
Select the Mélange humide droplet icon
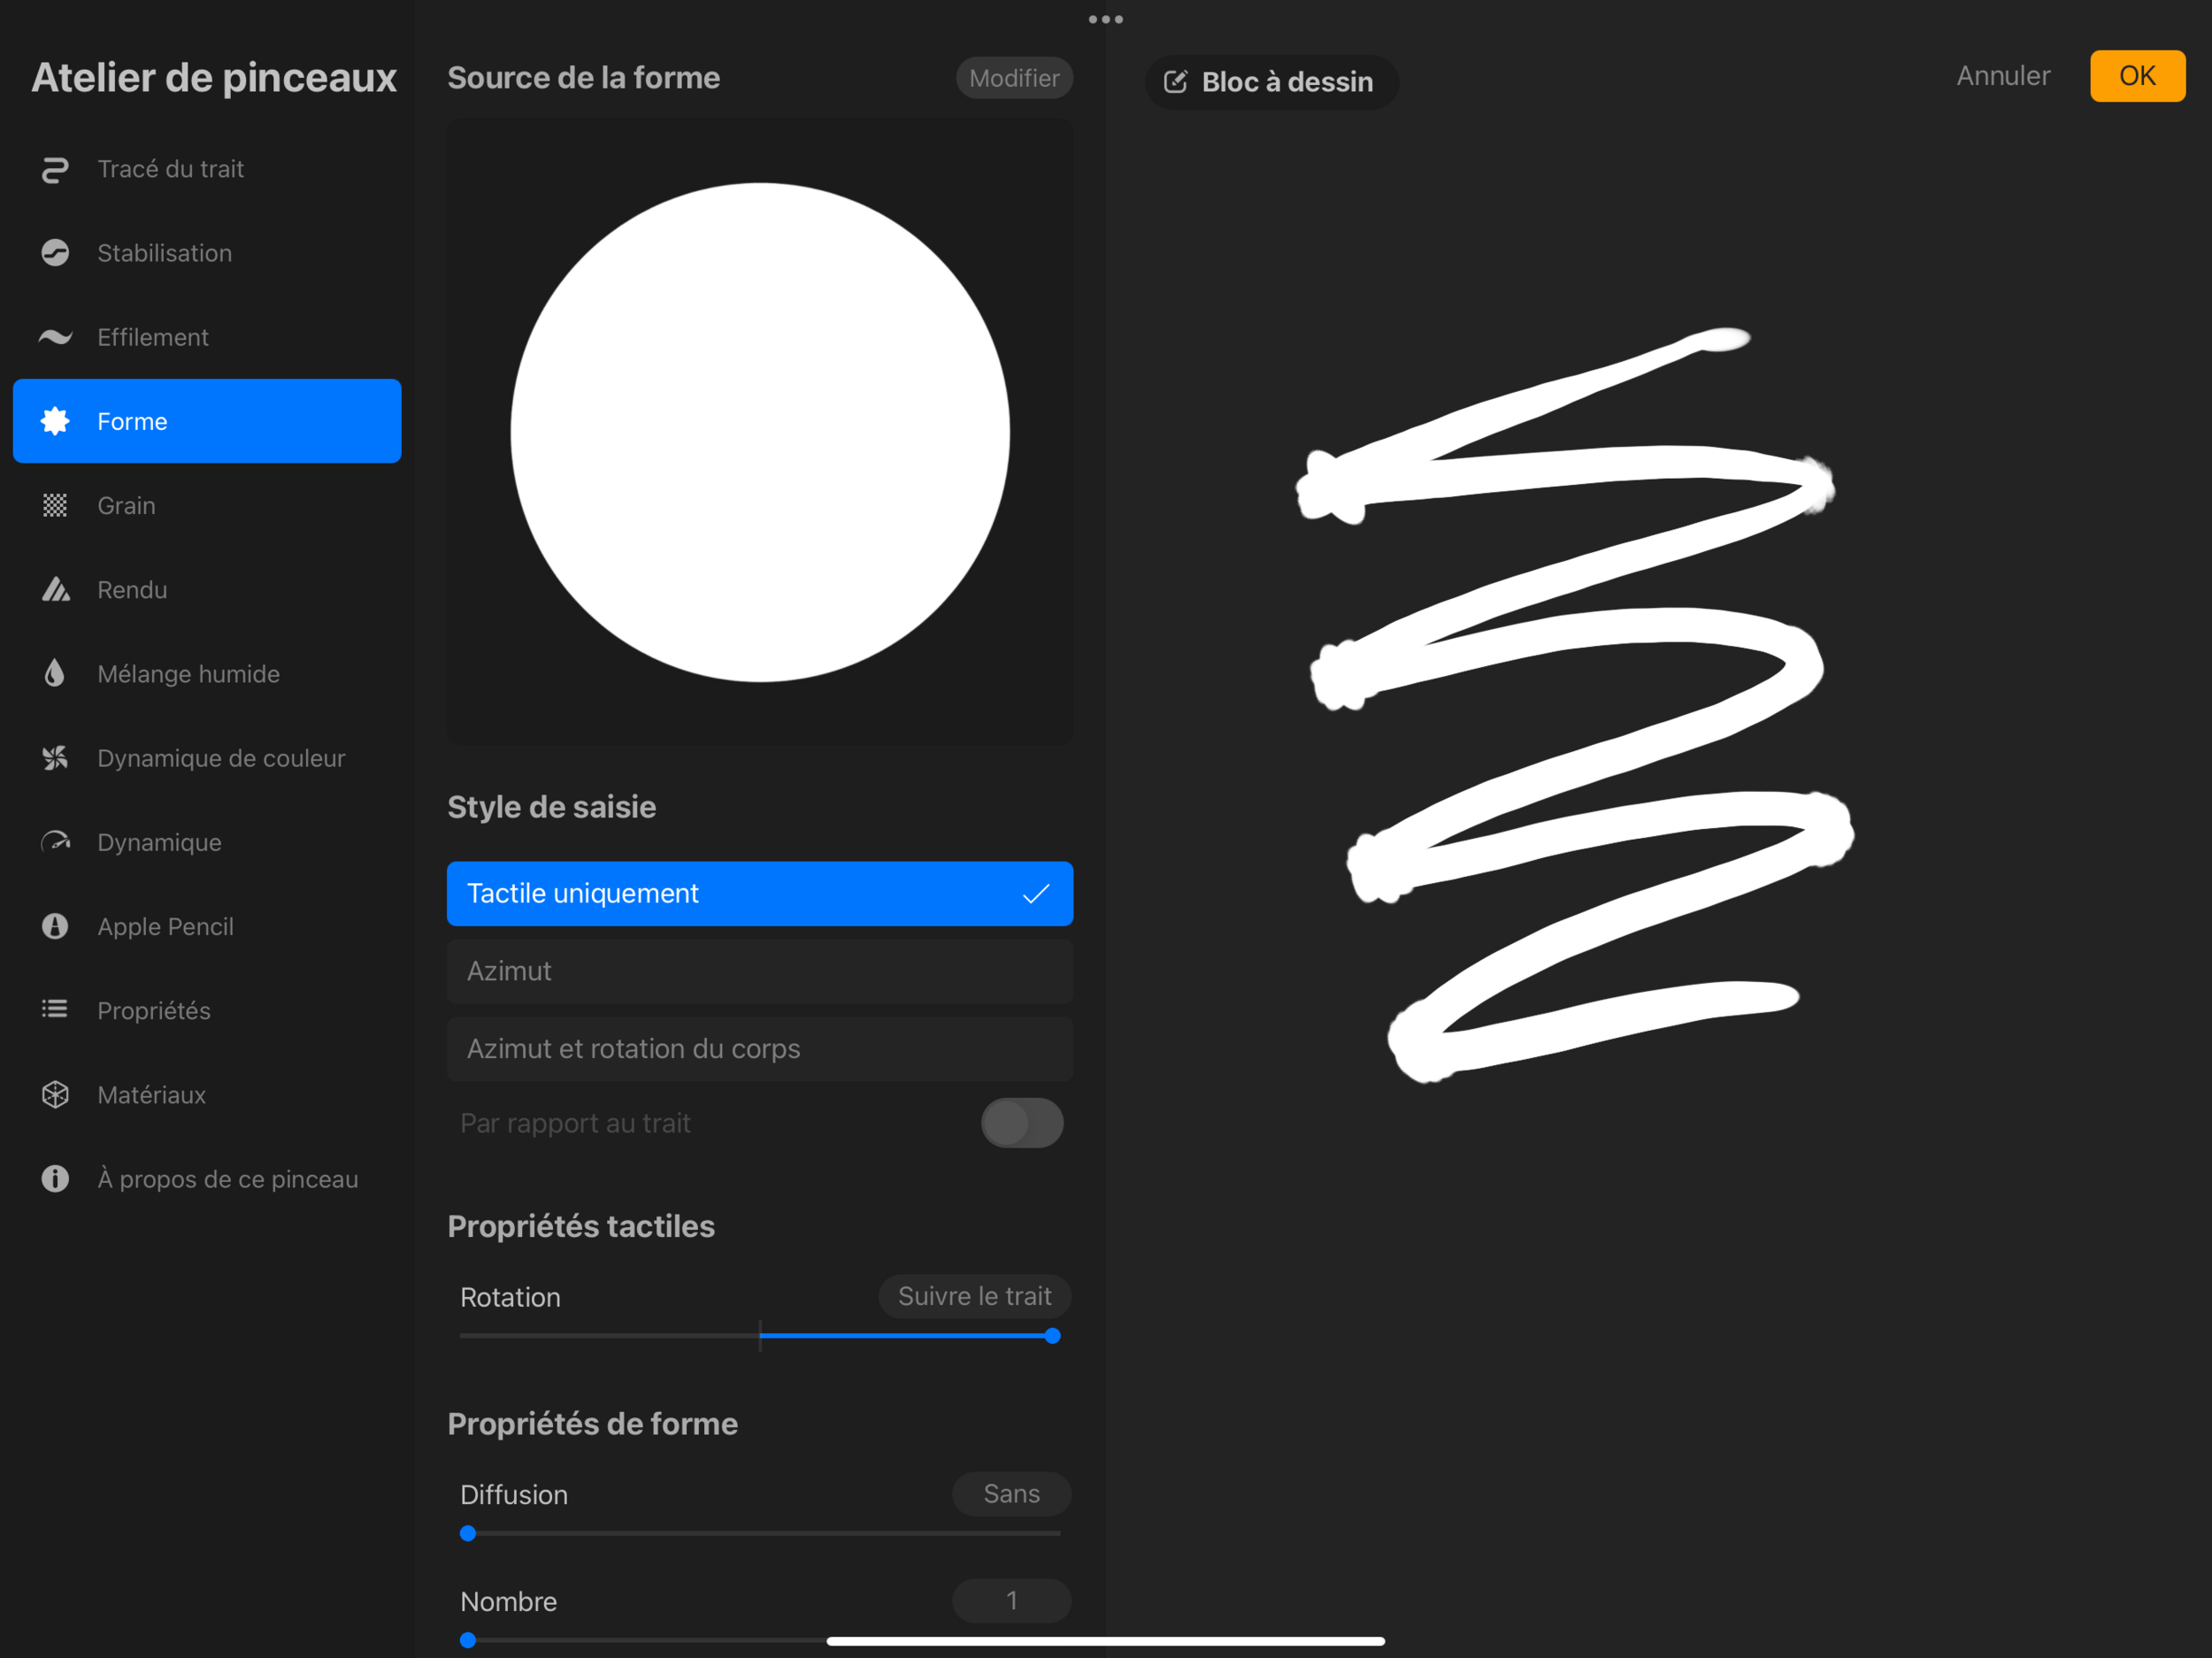55,674
